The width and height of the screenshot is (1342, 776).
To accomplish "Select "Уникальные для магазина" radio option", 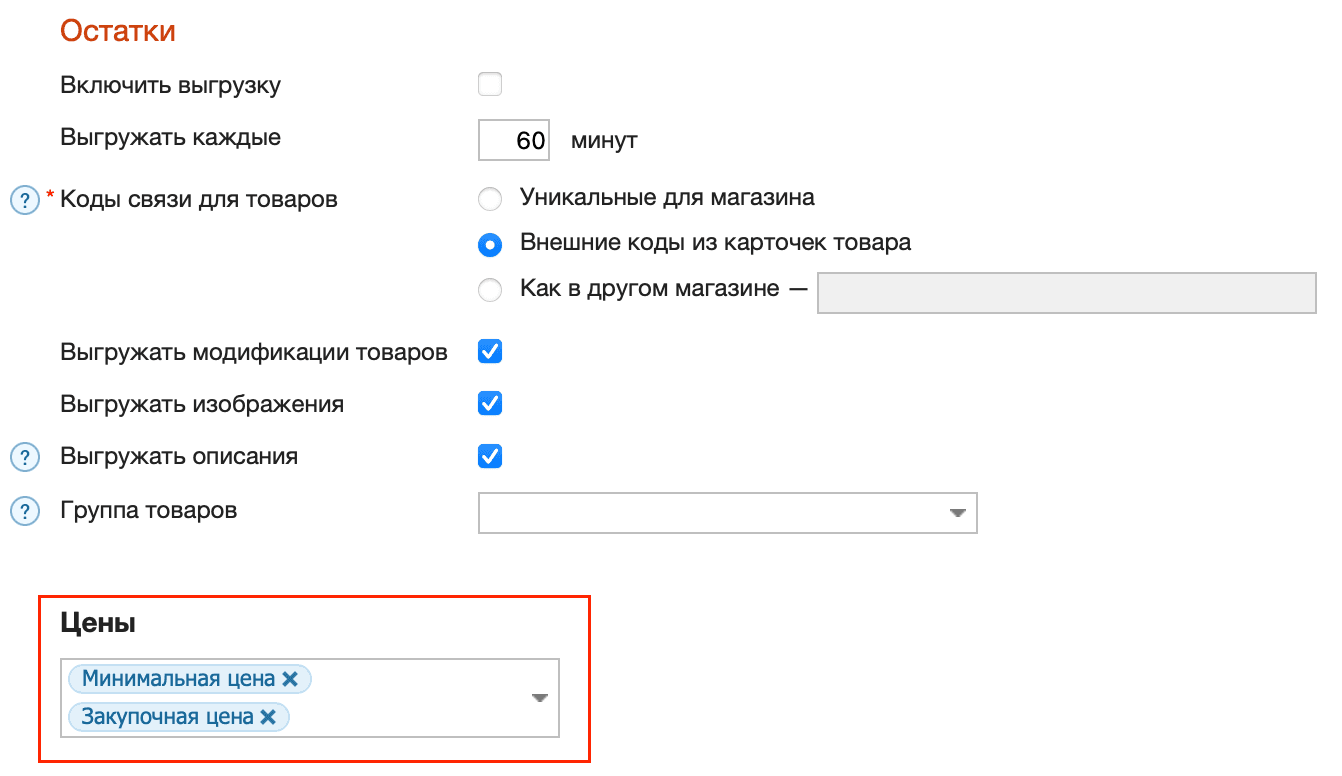I will click(x=489, y=198).
